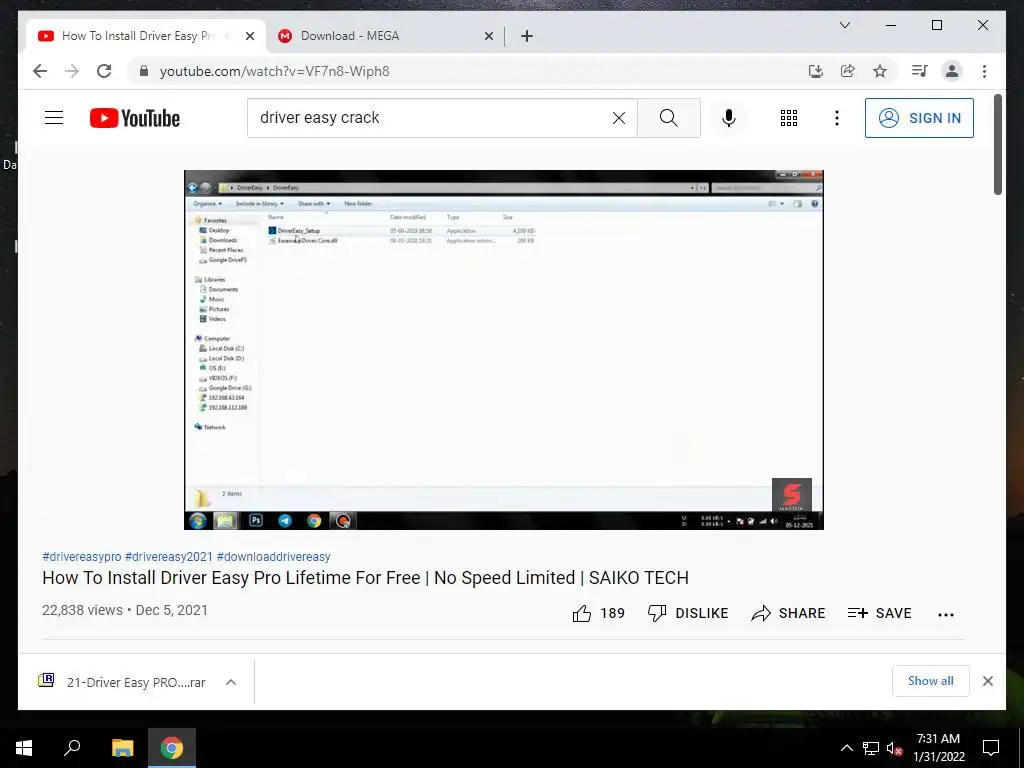Image resolution: width=1024 pixels, height=768 pixels.
Task: Open the Chrome three-dot menu
Action: (984, 71)
